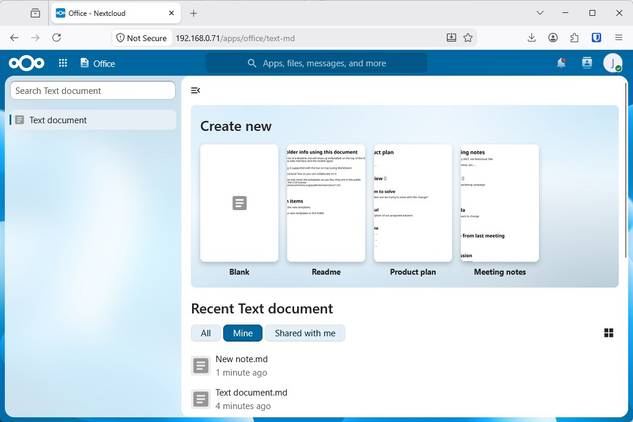Select the Office - Nextcloud browser tab
The height and width of the screenshot is (422, 633).
click(116, 13)
